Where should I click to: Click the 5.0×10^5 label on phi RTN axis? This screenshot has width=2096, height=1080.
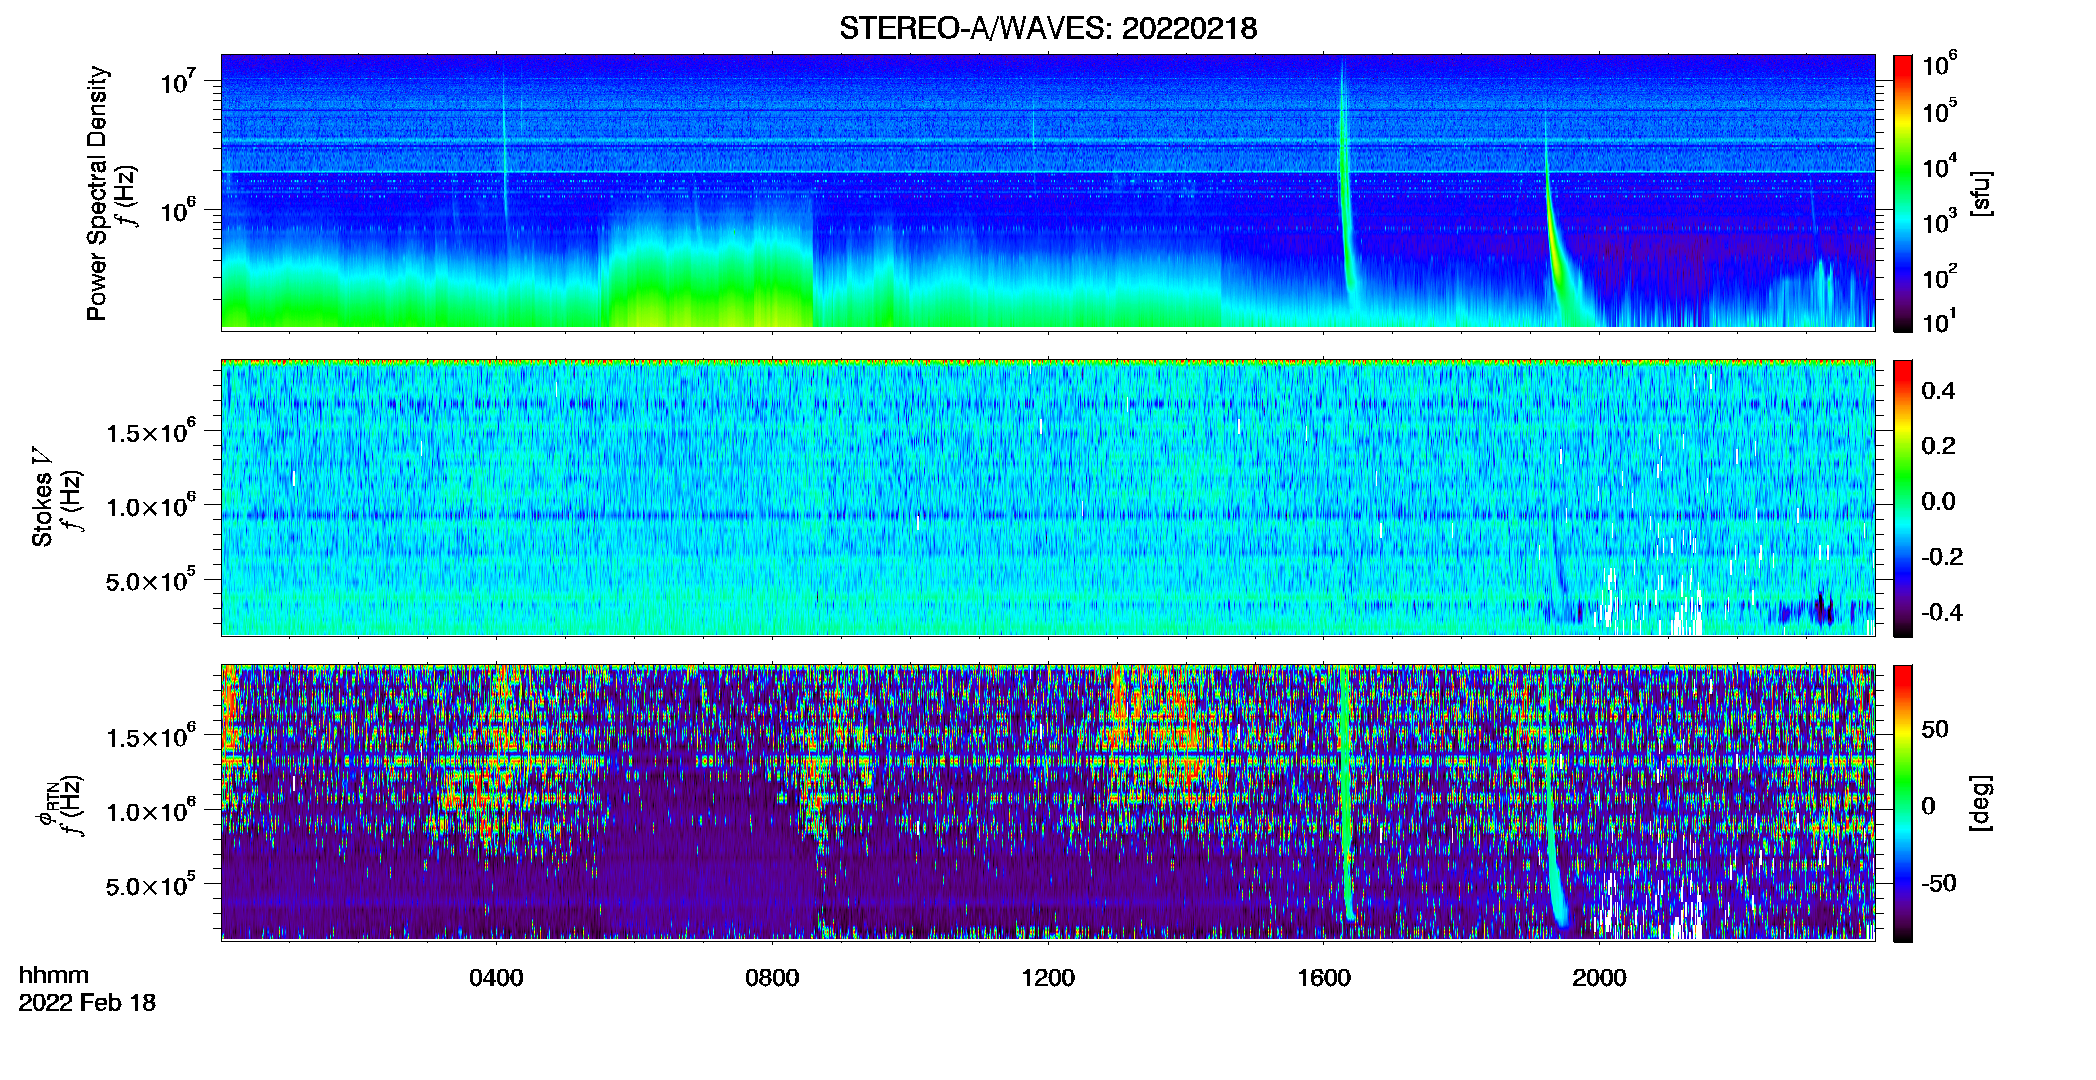click(151, 886)
